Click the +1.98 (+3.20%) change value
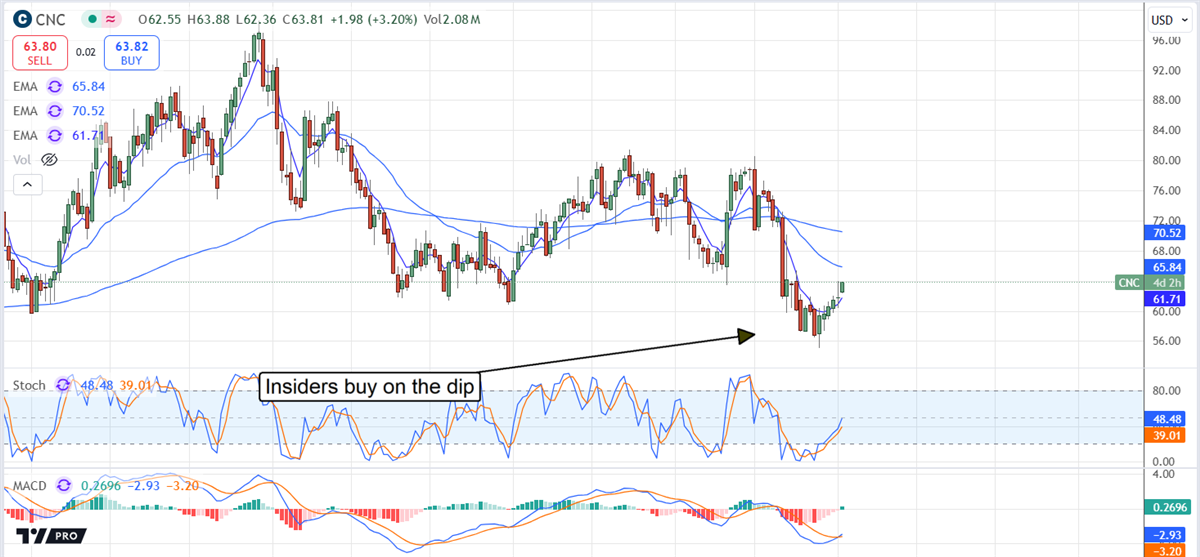Screen dimensions: 1200x557 [376, 18]
